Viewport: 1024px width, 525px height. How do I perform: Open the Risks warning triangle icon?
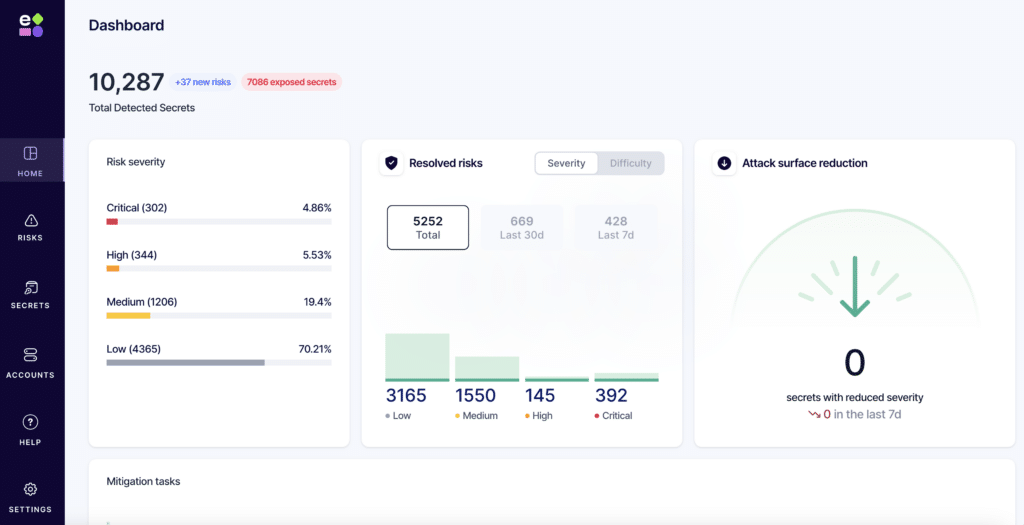(30, 220)
